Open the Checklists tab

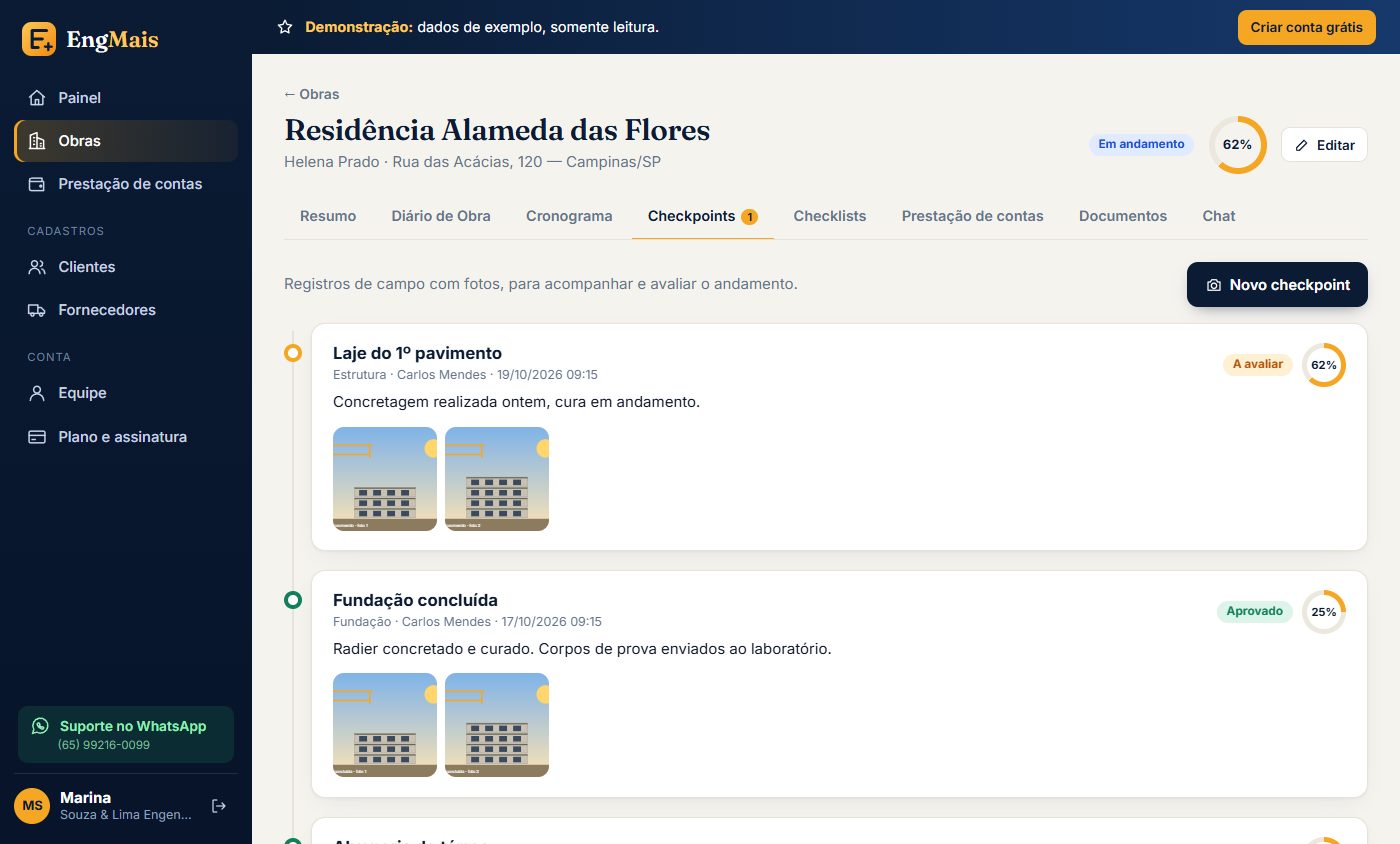tap(830, 216)
